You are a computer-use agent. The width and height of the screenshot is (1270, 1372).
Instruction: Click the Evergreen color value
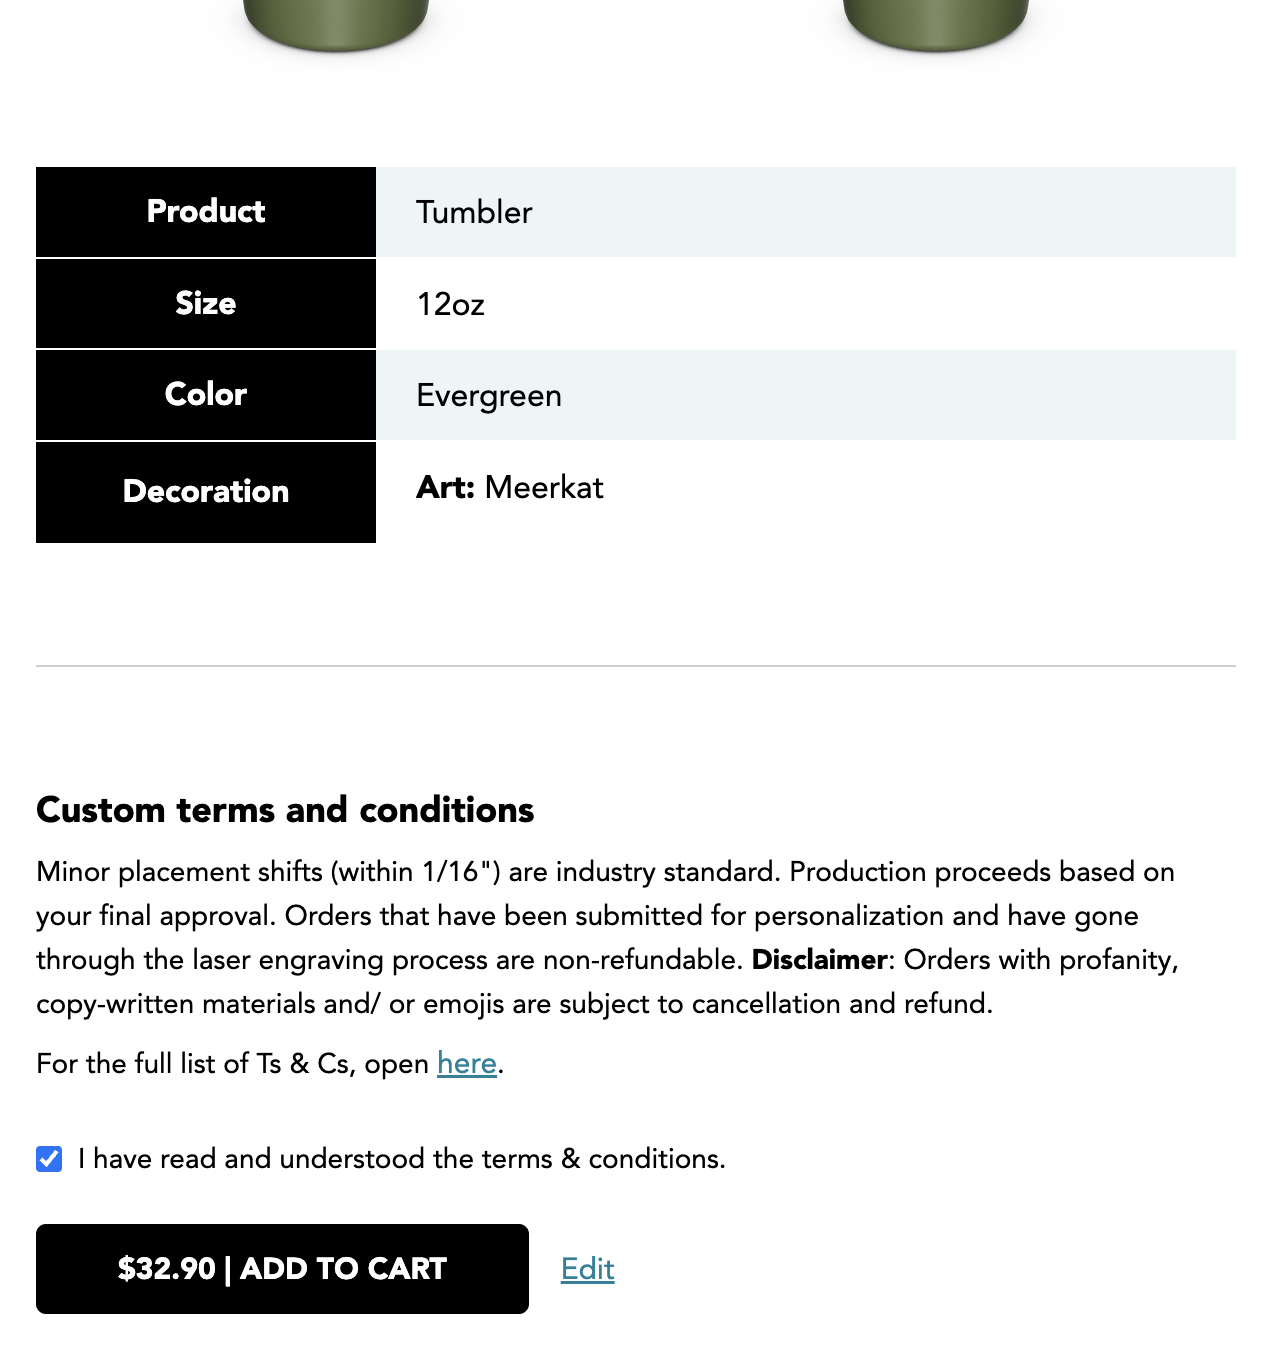tap(489, 396)
